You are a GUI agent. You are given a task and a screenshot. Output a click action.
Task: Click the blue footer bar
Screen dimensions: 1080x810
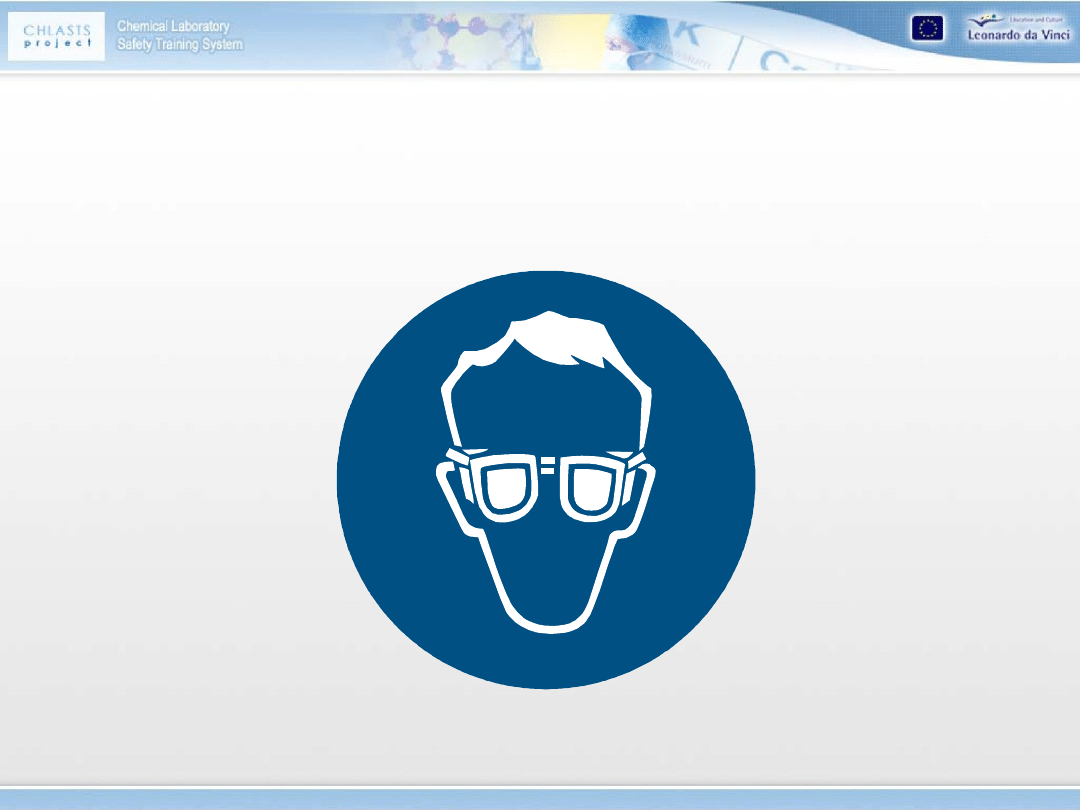(540, 799)
